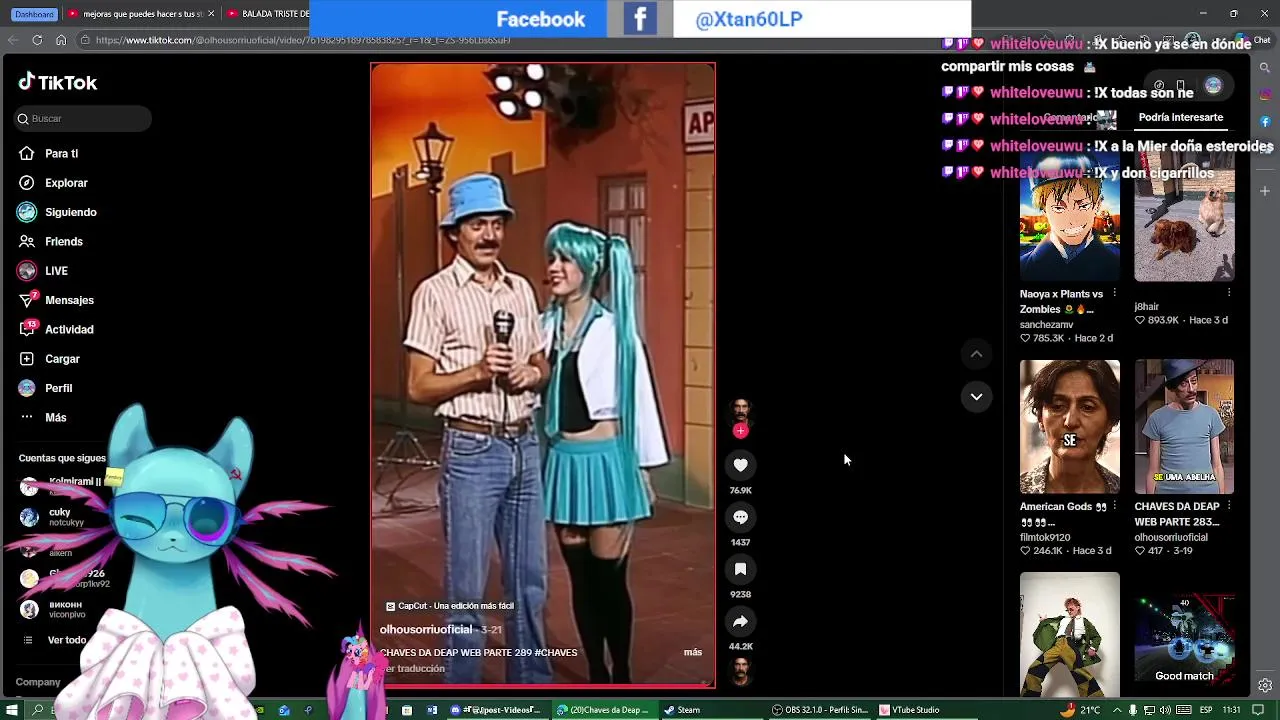This screenshot has width=1280, height=720.
Task: Switch to the Podría interesarte tab
Action: [1180, 117]
